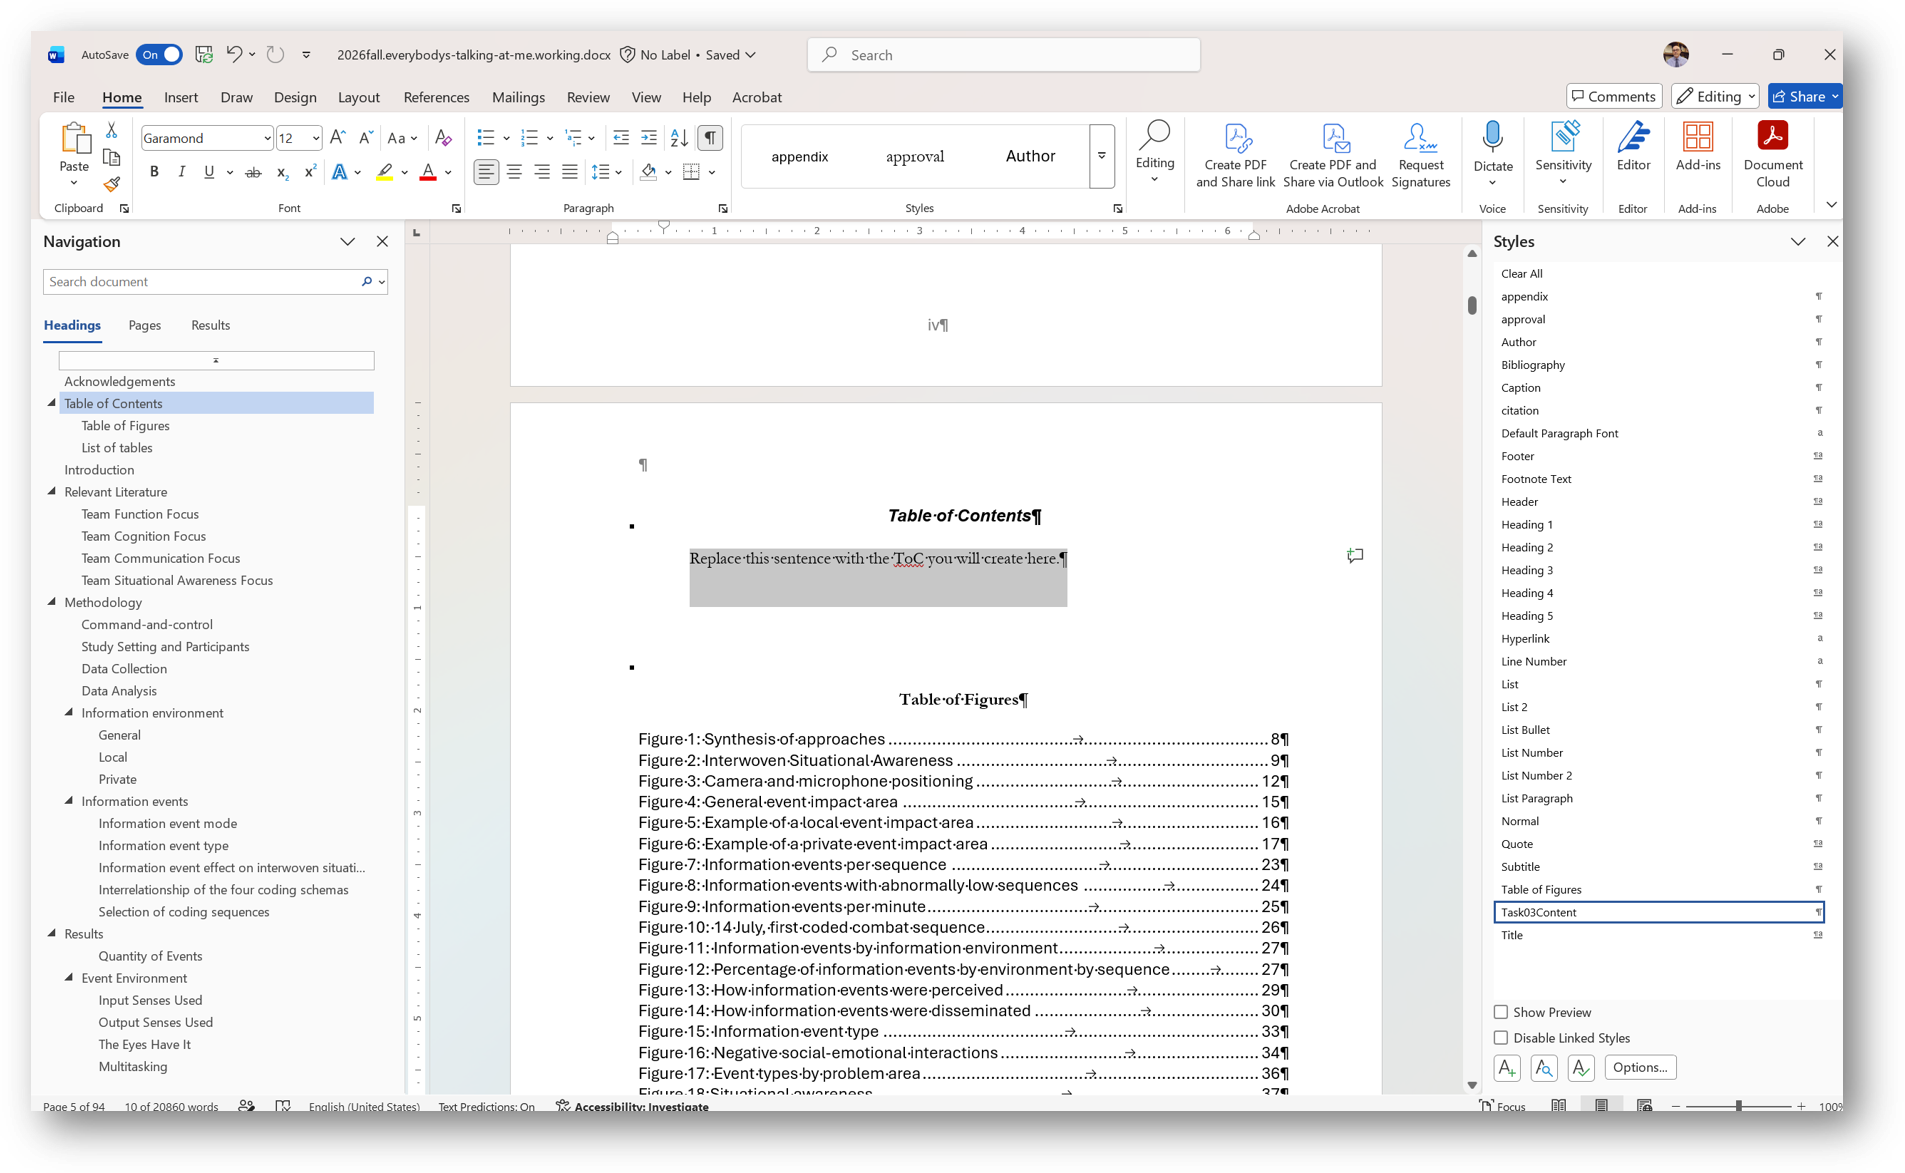Image resolution: width=1905 pixels, height=1173 pixels.
Task: Open the Acrobat ribbon tab
Action: click(x=757, y=97)
